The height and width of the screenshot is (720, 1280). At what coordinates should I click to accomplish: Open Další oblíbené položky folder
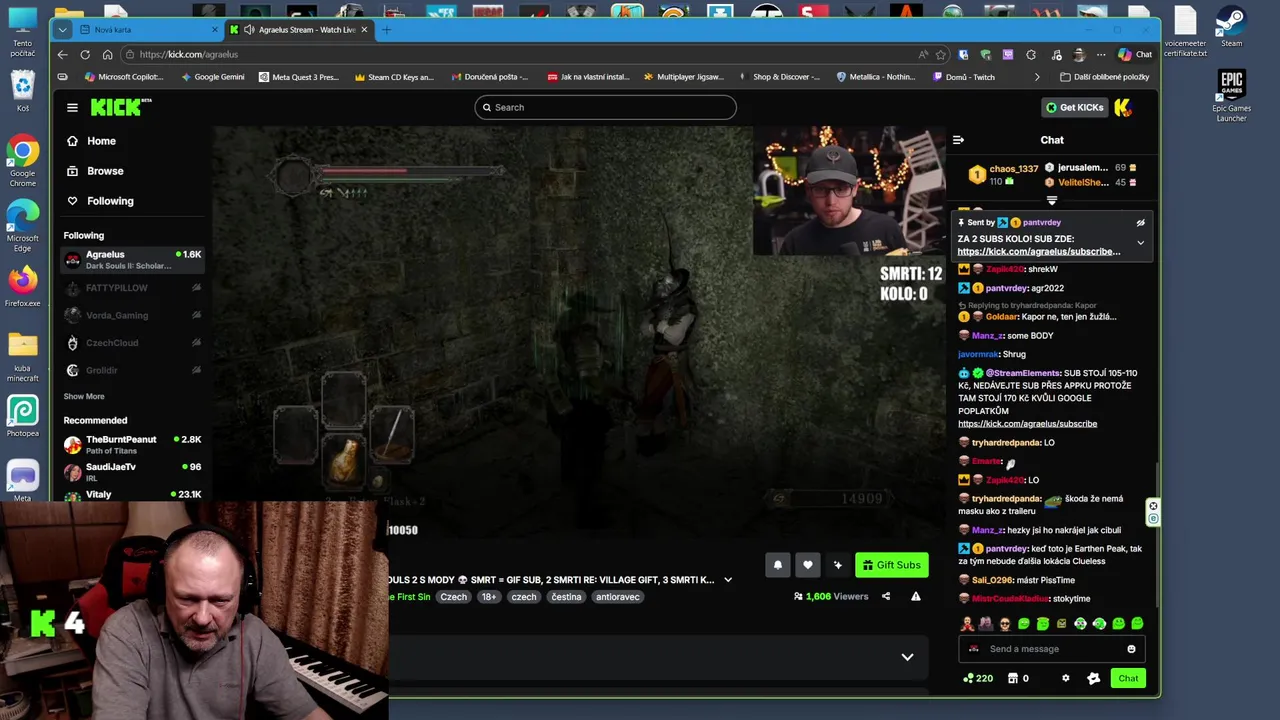click(1104, 77)
